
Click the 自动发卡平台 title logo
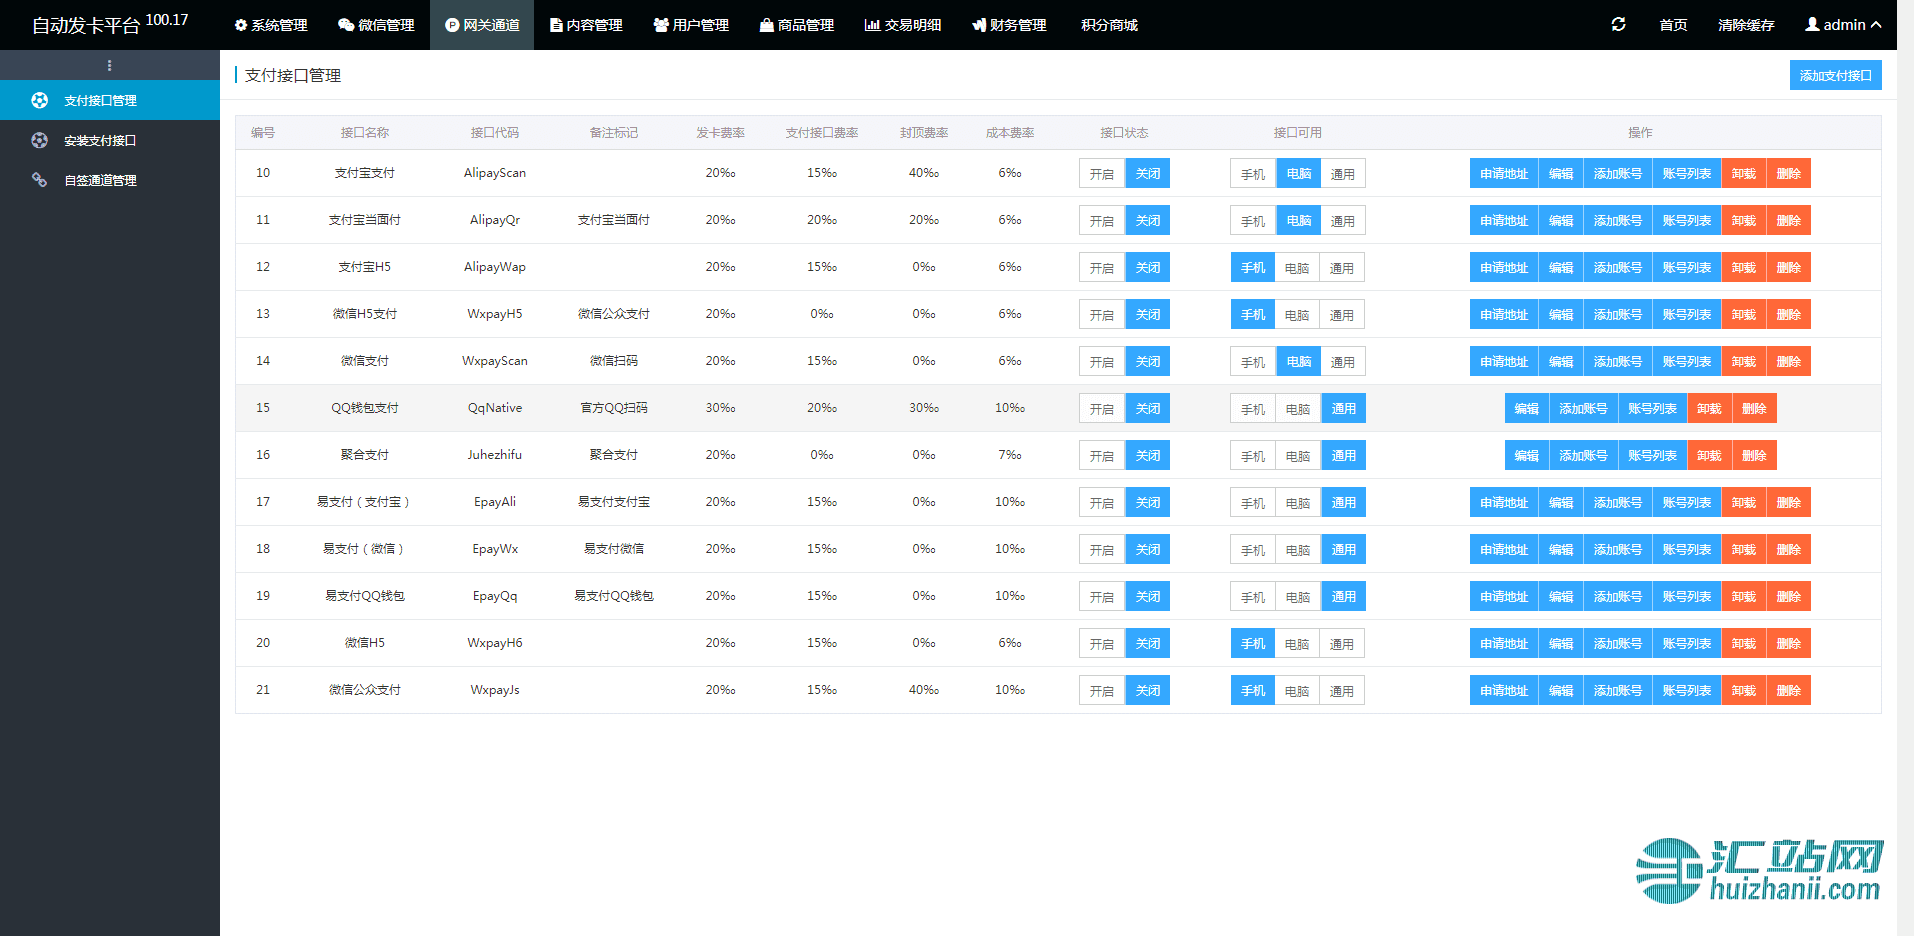tap(86, 25)
